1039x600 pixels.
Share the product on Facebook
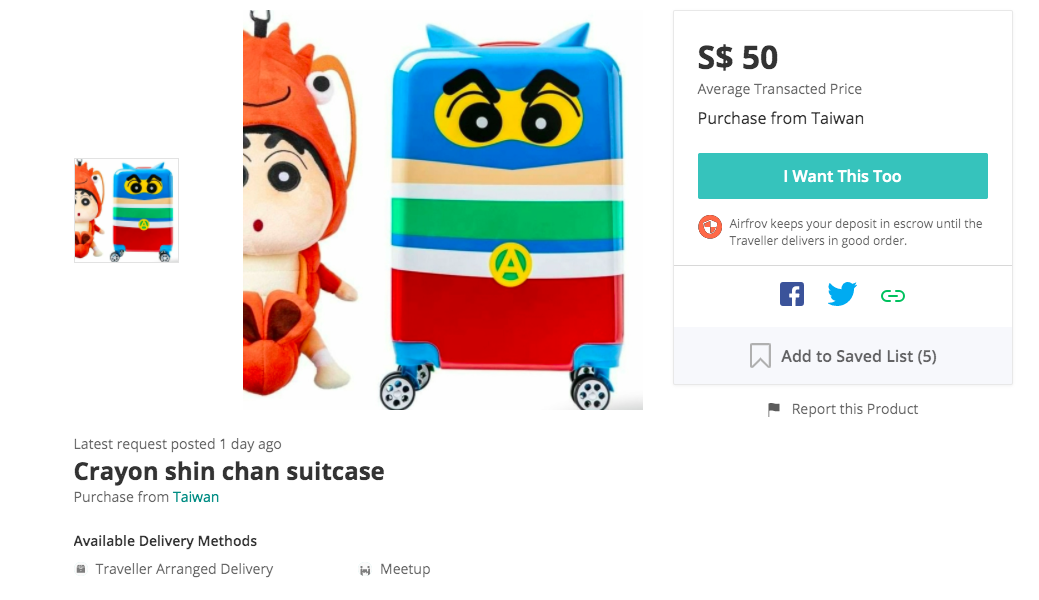(792, 295)
